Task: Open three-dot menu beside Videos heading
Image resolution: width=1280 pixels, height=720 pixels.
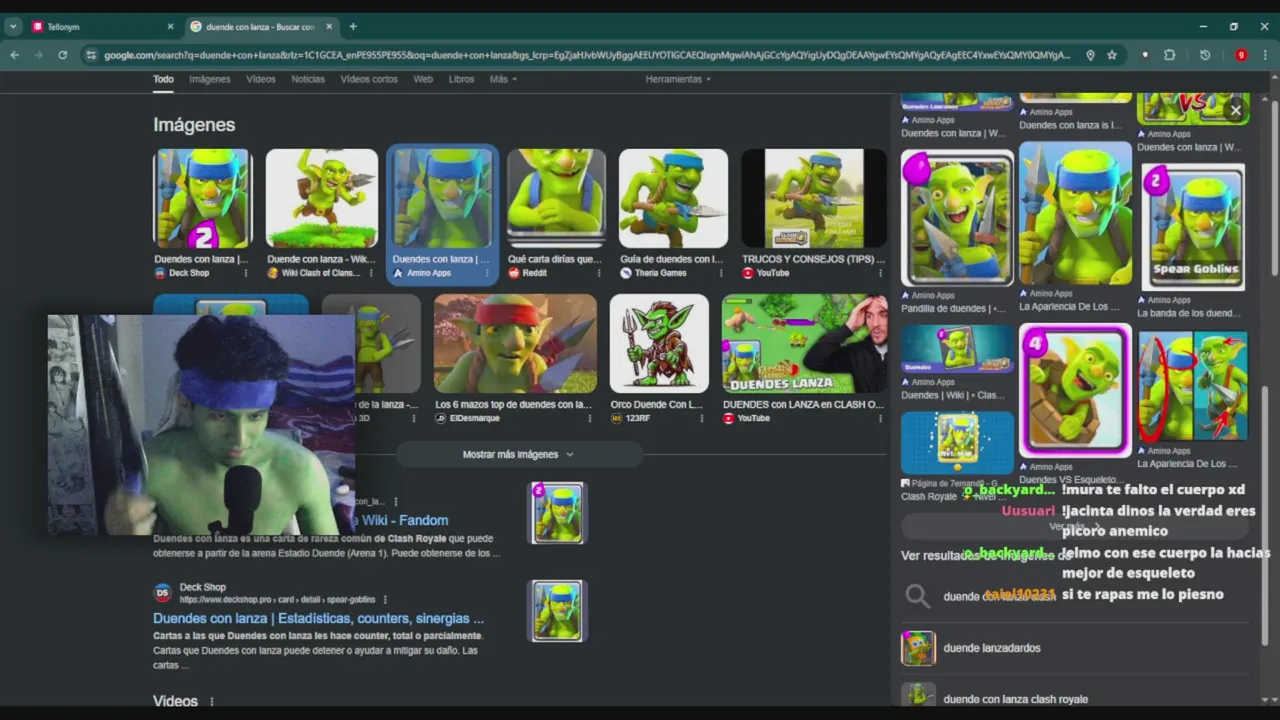Action: click(x=212, y=702)
